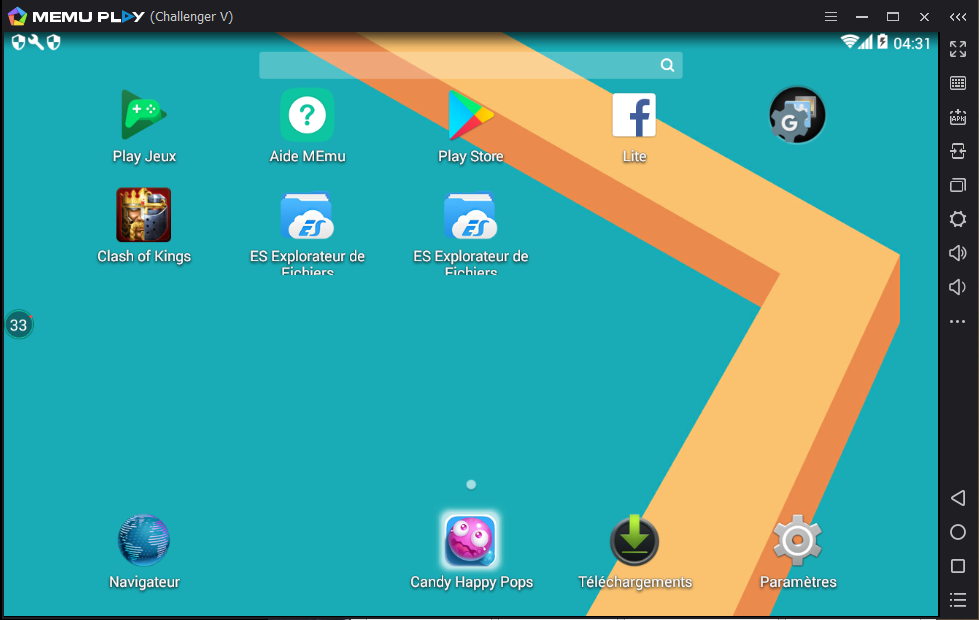Open MEmu settings gear in sidebar

tap(958, 219)
